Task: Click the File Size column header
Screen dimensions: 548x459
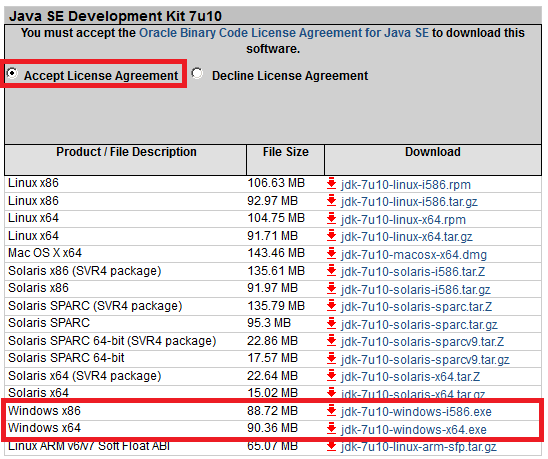Action: 286,152
